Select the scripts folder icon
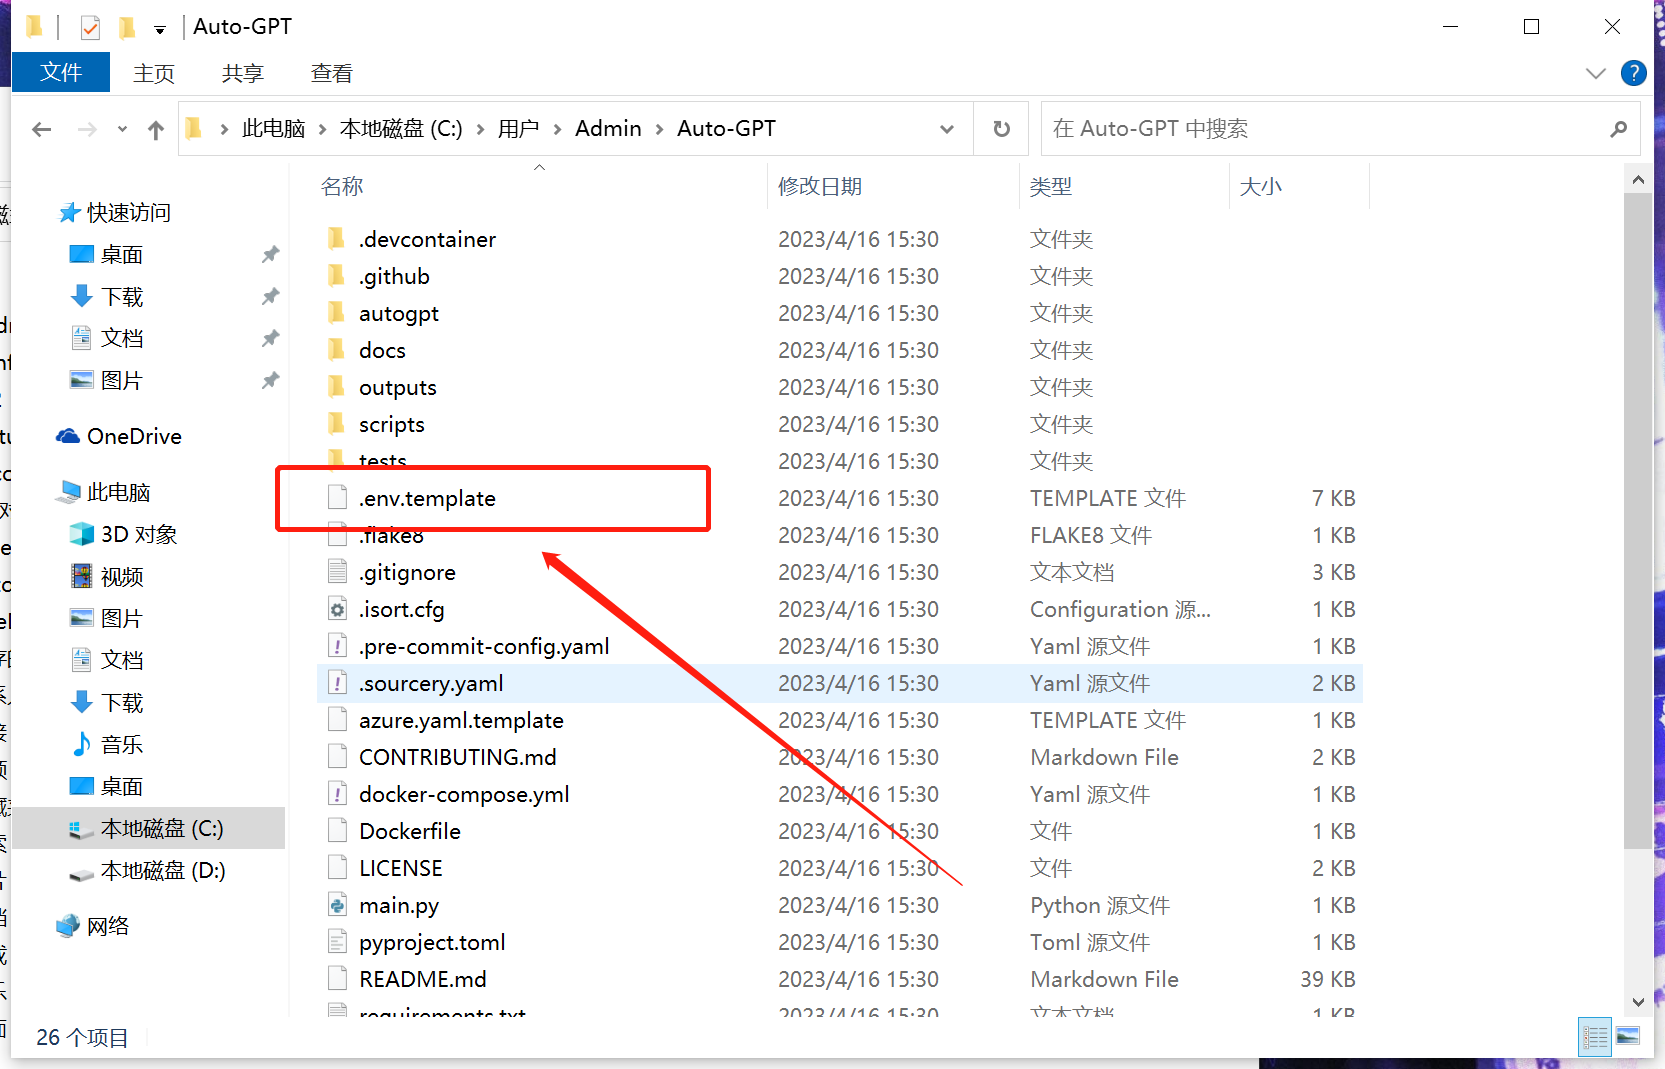 (x=337, y=424)
